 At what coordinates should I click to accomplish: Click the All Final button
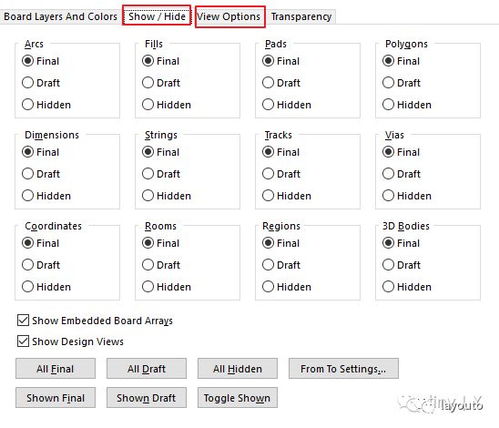(x=55, y=369)
